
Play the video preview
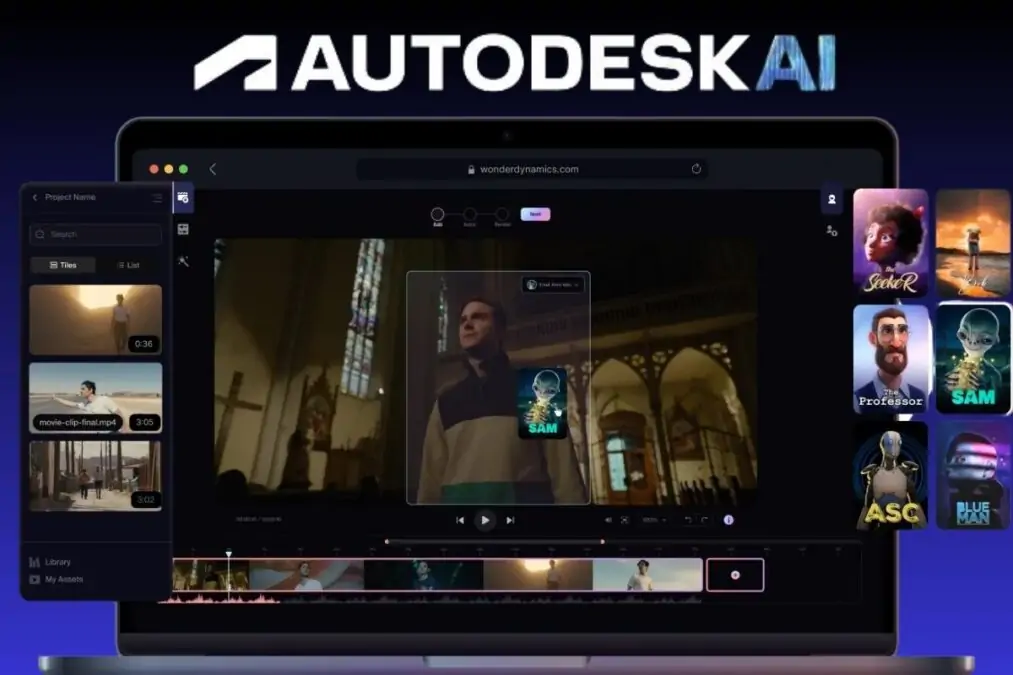tap(485, 520)
